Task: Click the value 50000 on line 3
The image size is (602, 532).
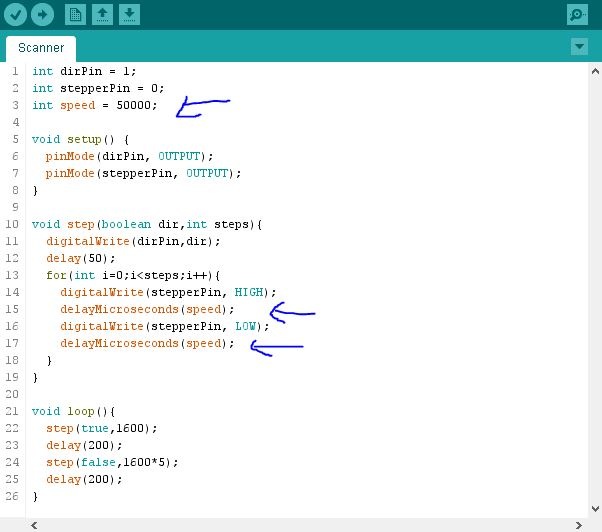Action: [x=133, y=105]
